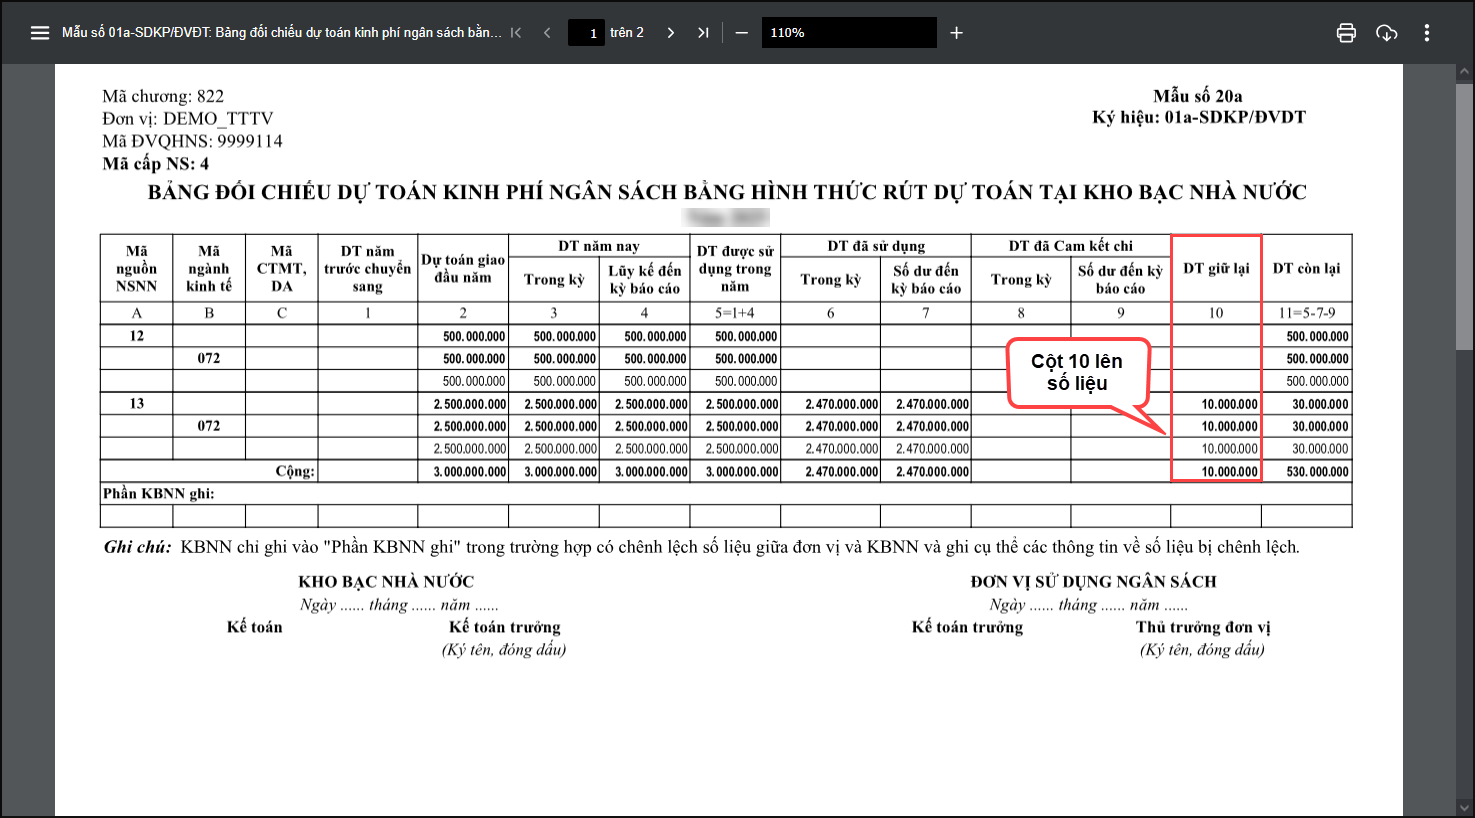This screenshot has width=1475, height=818.
Task: Download the PDF file
Action: (1386, 33)
